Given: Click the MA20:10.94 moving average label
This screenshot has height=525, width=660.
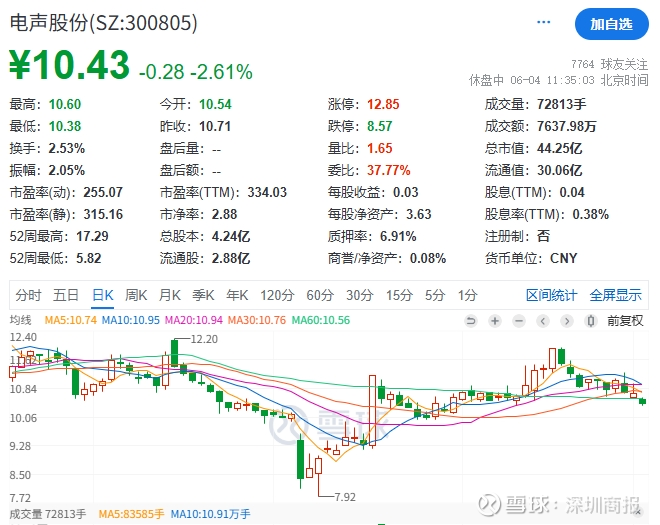Looking at the screenshot, I should point(194,320).
